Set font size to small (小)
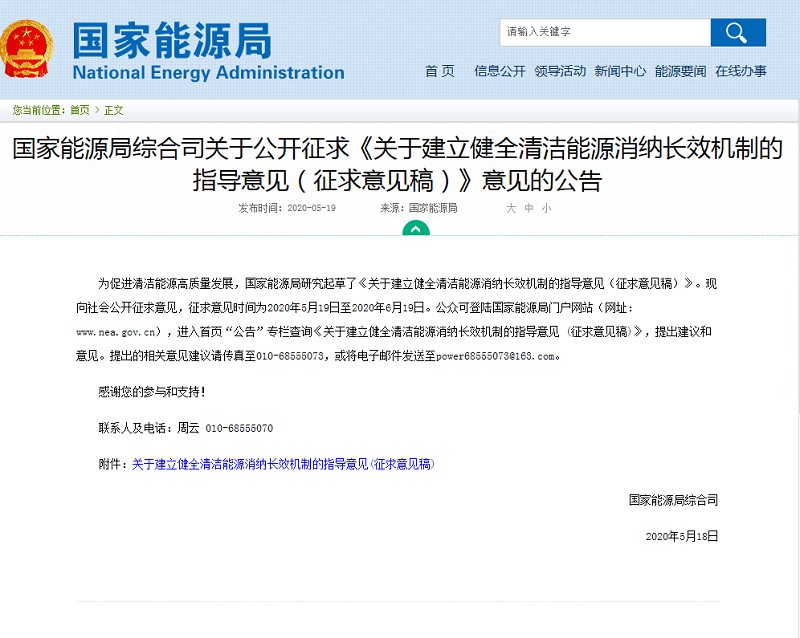 coord(546,208)
